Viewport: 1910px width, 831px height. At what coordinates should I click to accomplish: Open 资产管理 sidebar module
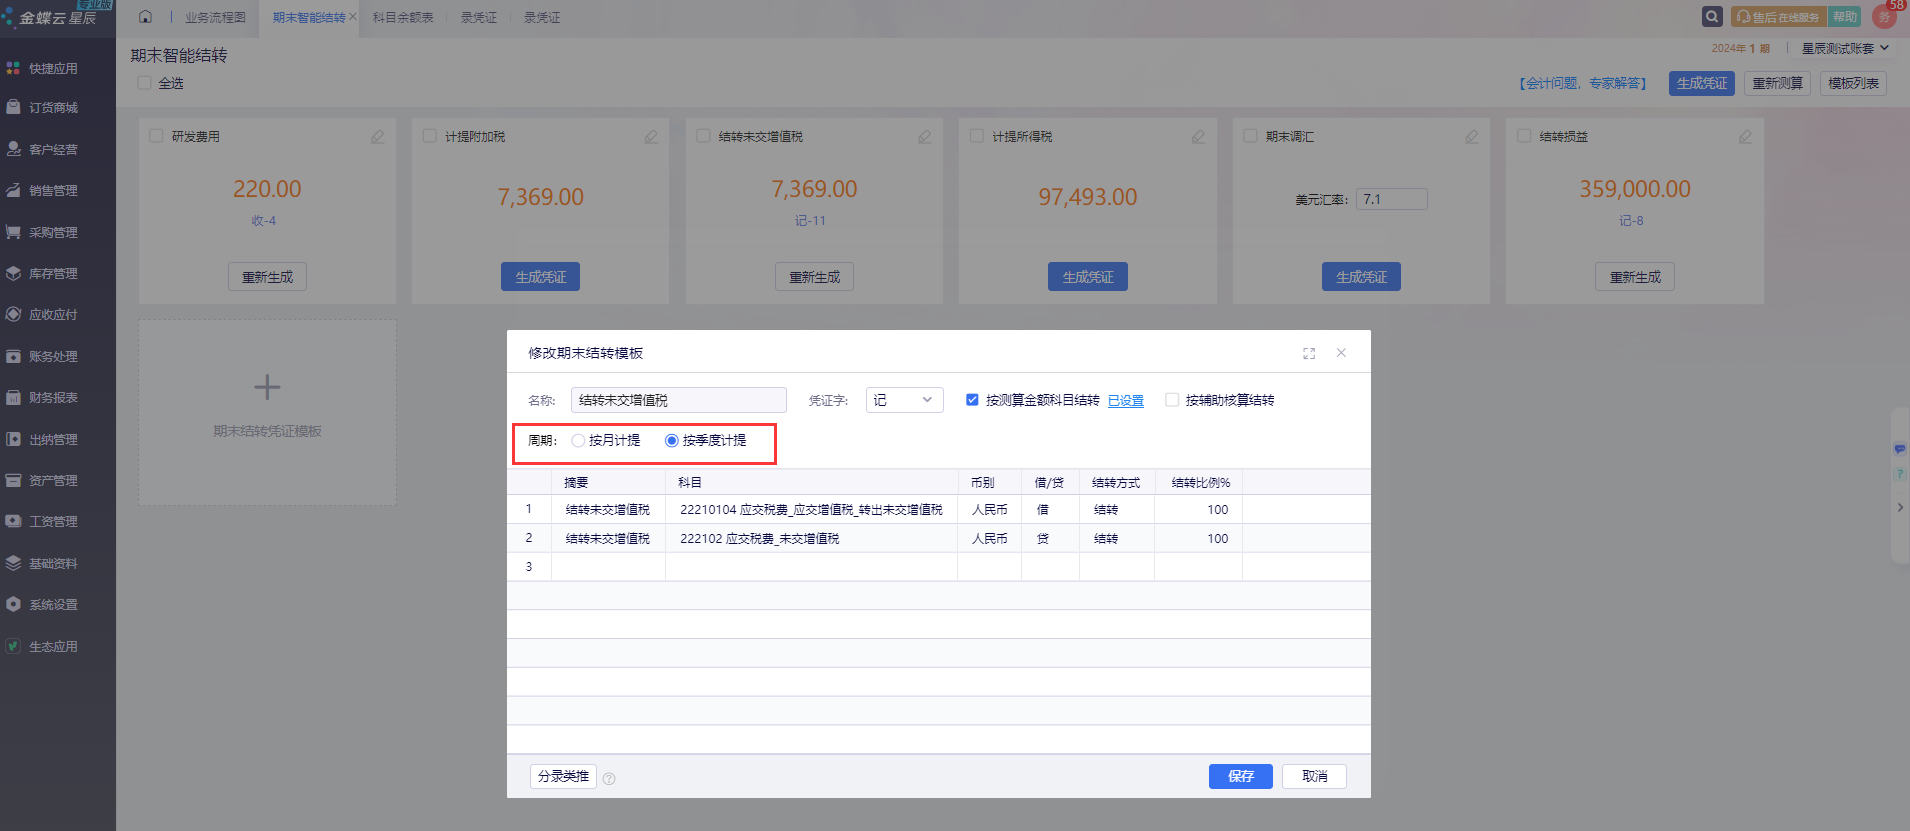tap(41, 480)
